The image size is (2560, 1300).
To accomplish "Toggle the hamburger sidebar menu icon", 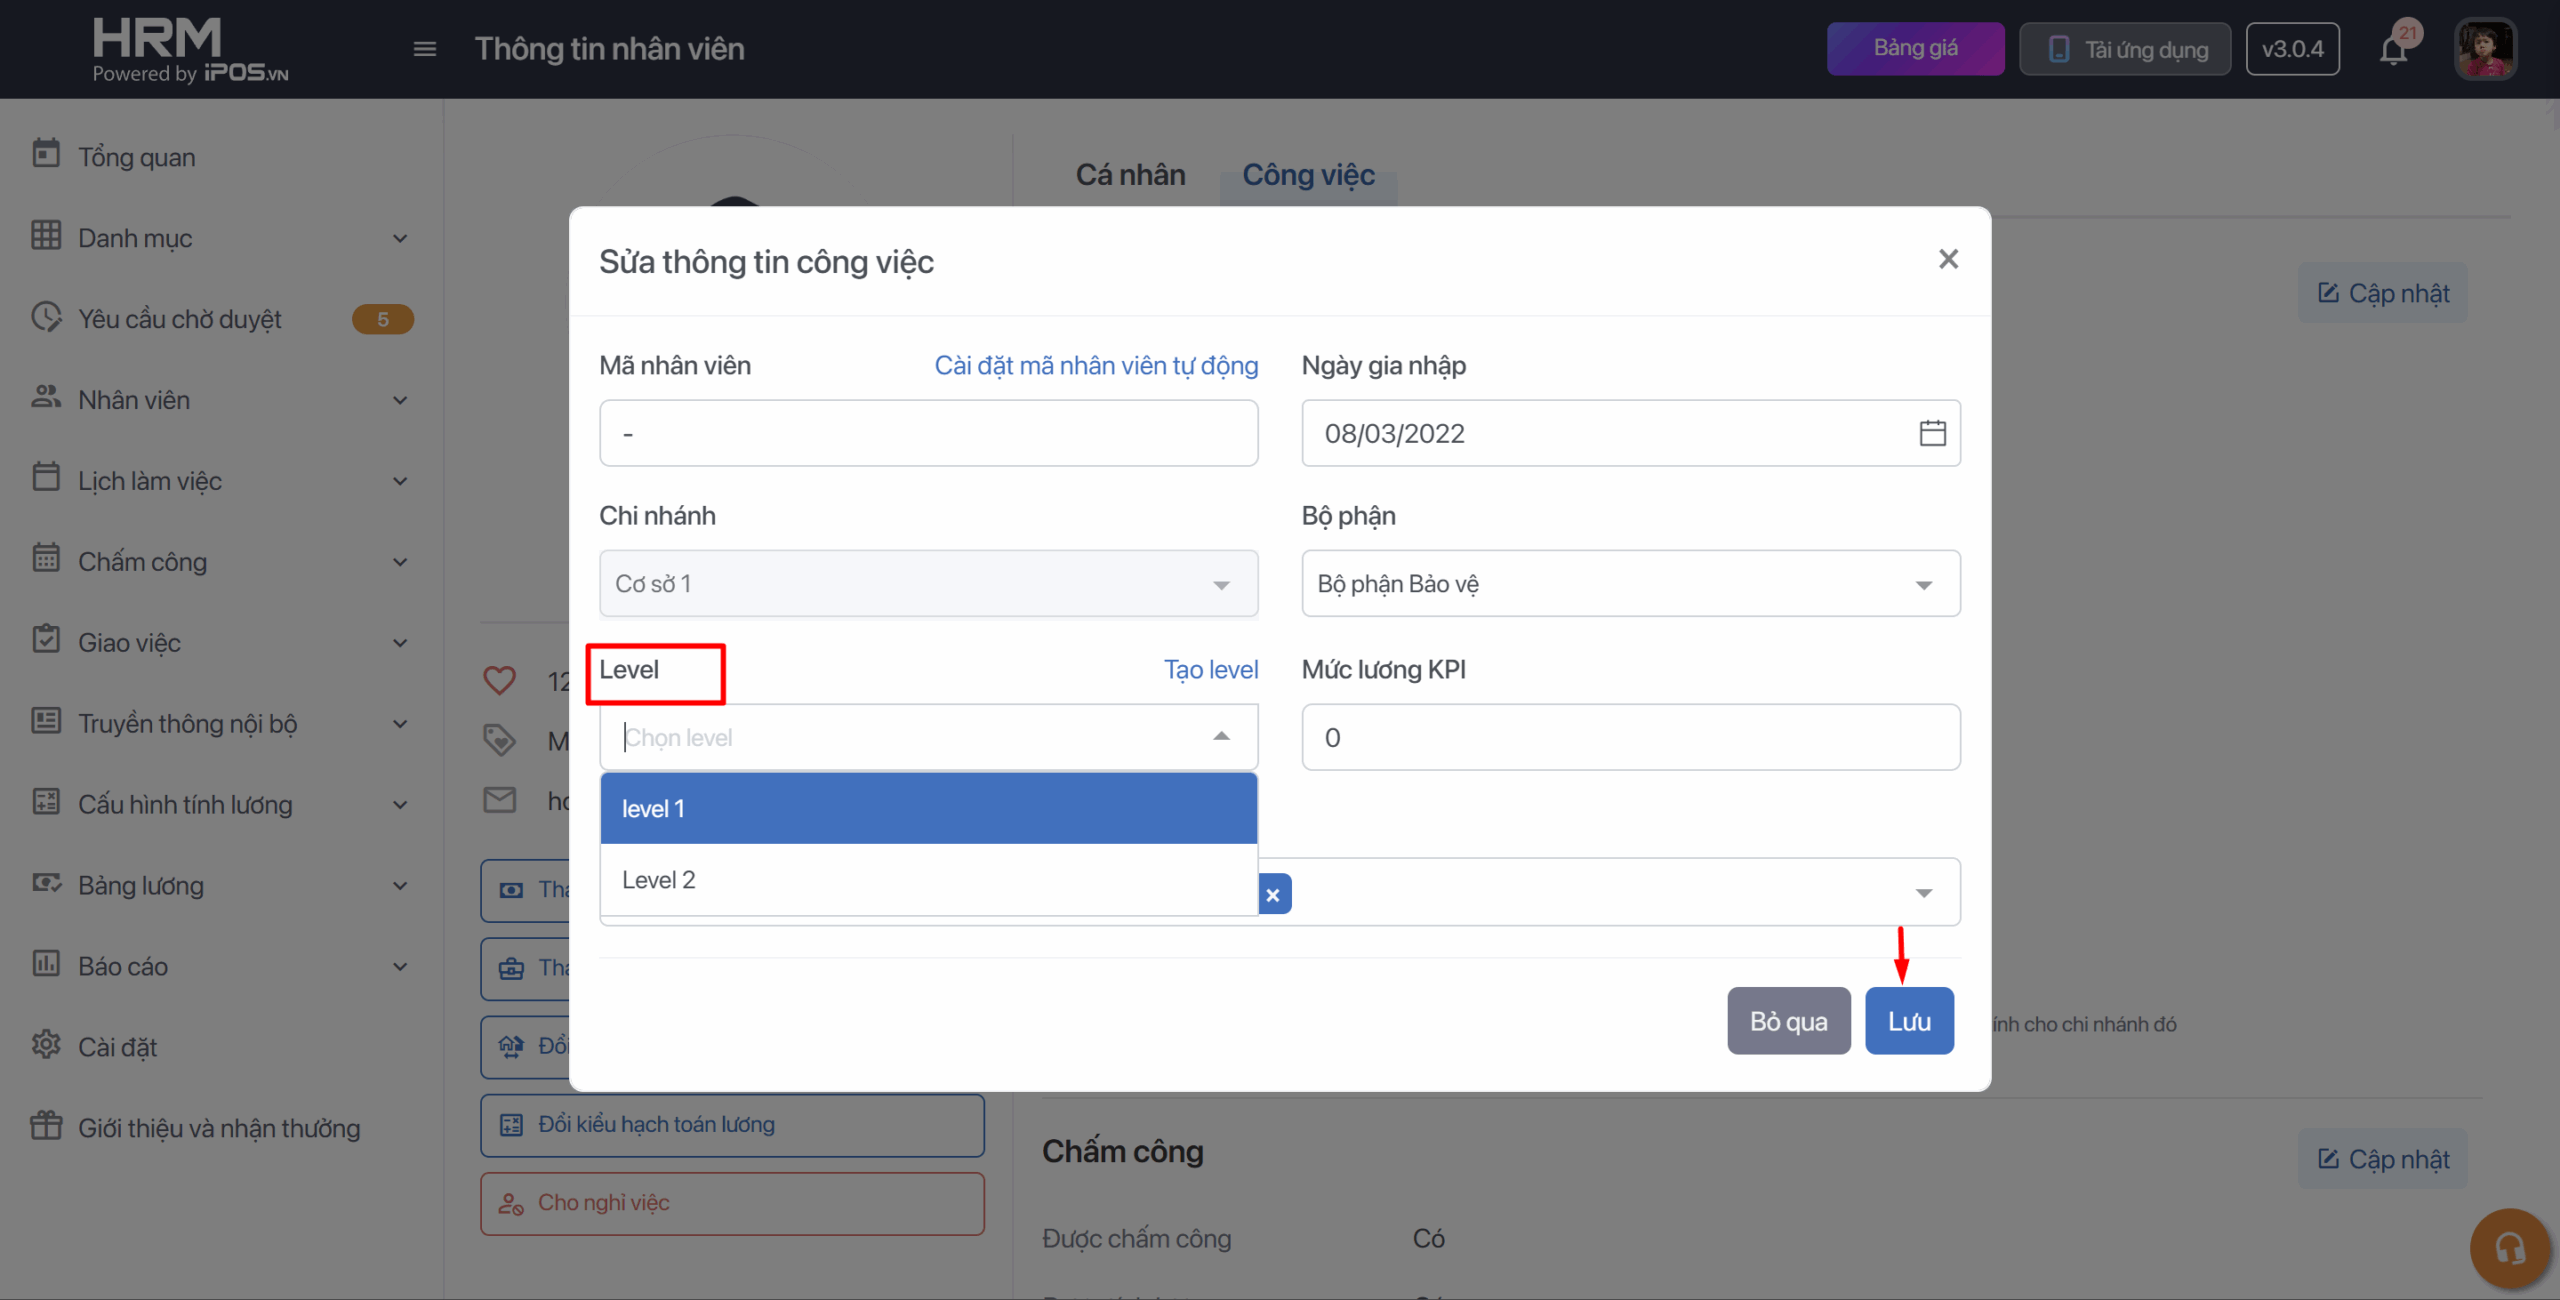I will 425,49.
